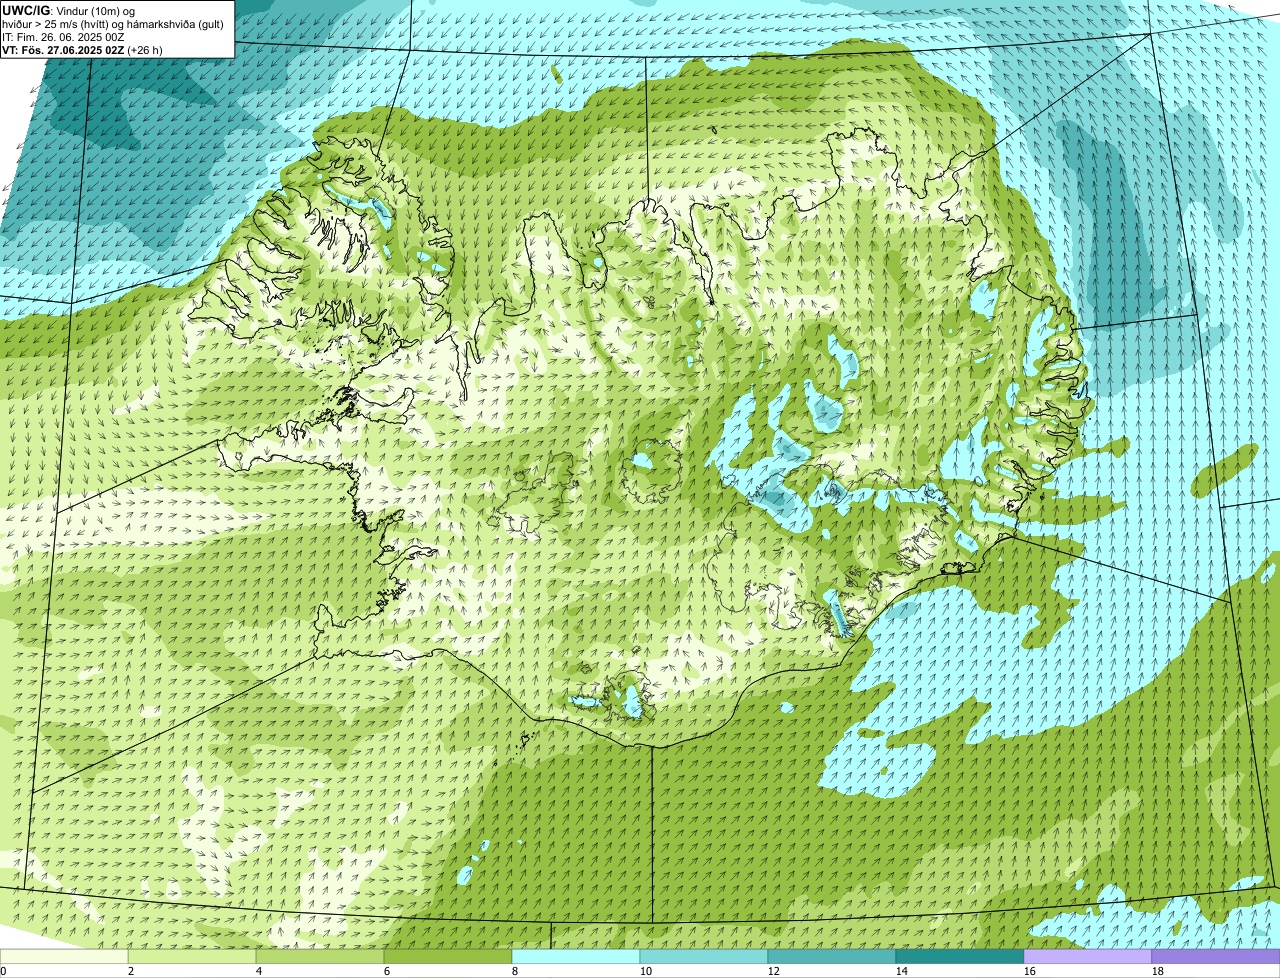Click the "18" label on the wind scale
The image size is (1280, 978).
point(1158,971)
